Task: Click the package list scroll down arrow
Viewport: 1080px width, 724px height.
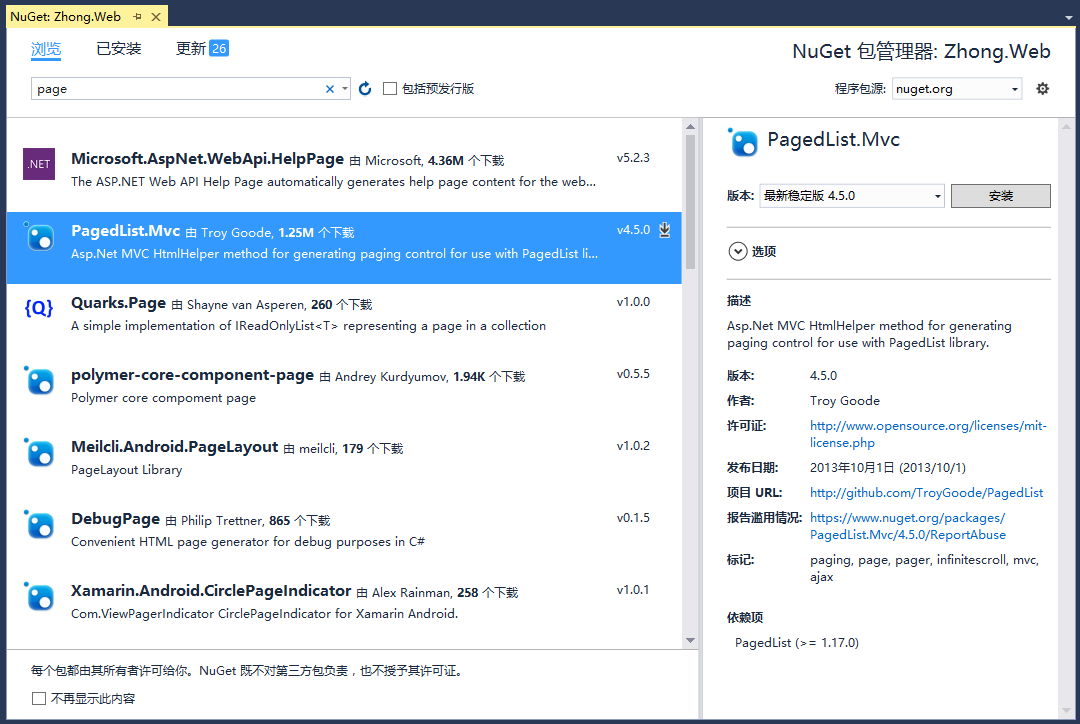Action: point(690,641)
